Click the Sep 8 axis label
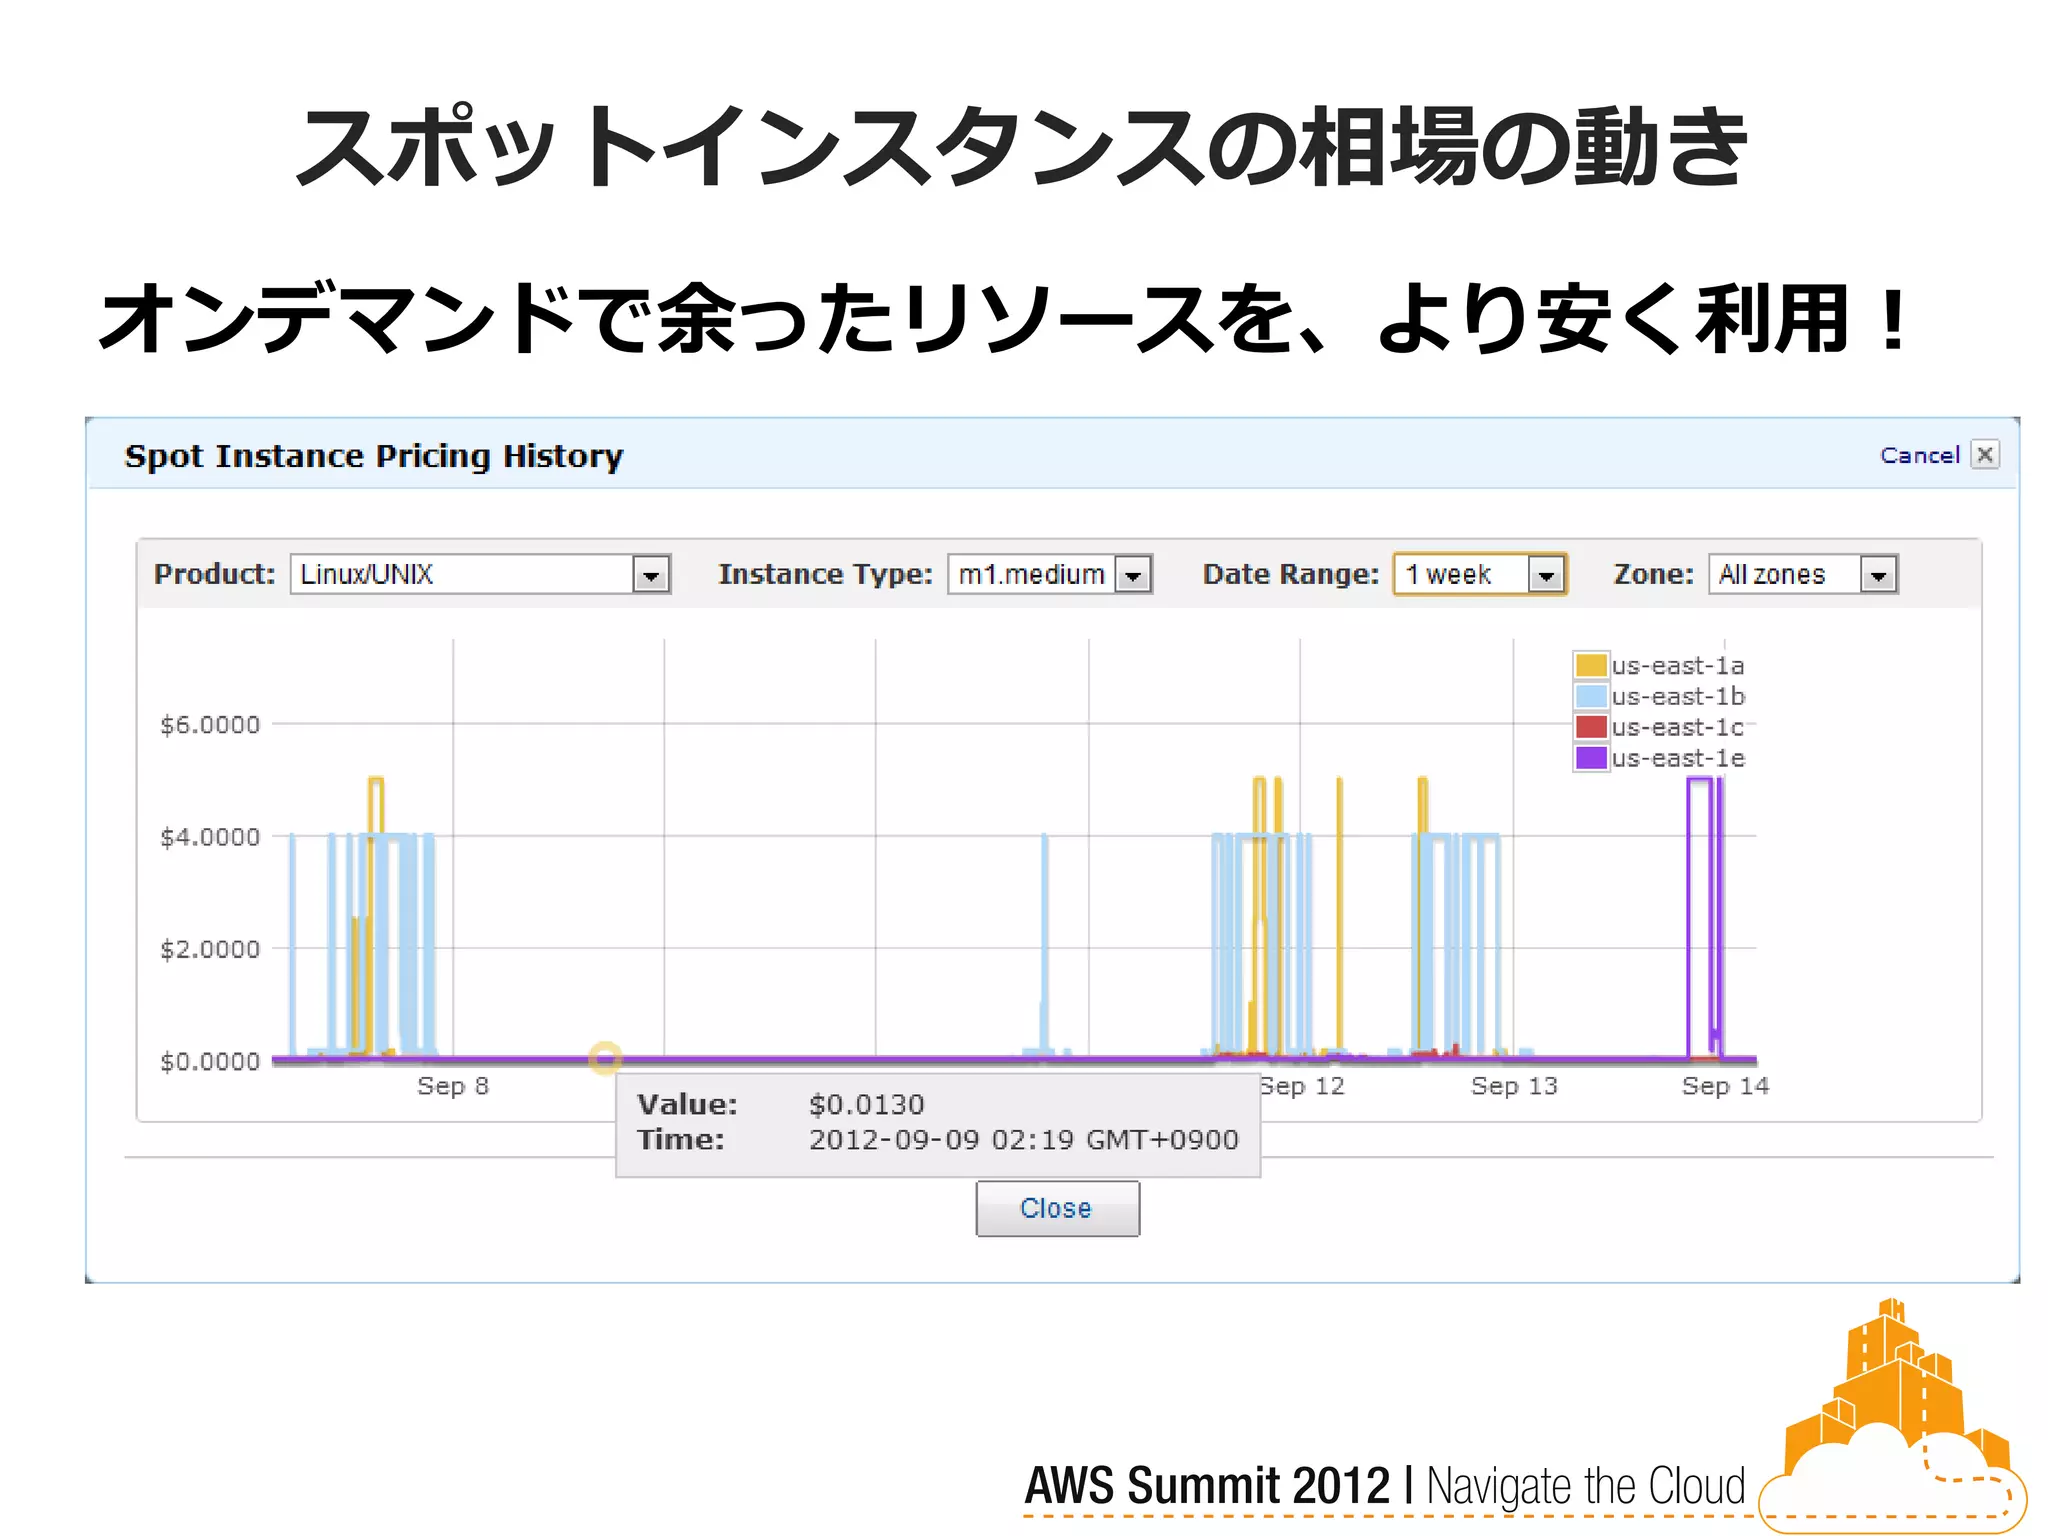 tap(453, 1086)
